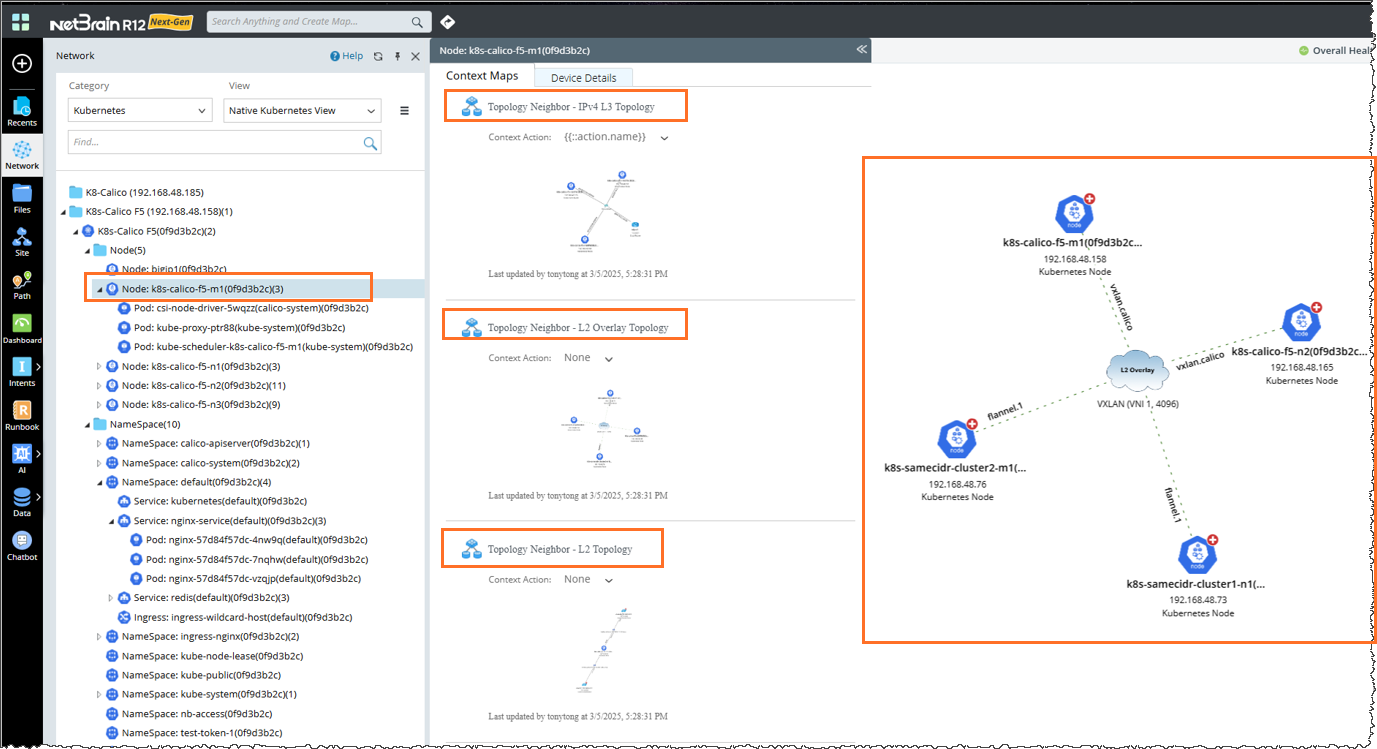This screenshot has width=1377, height=749.
Task: Open Intents in the left sidebar
Action: (21, 372)
